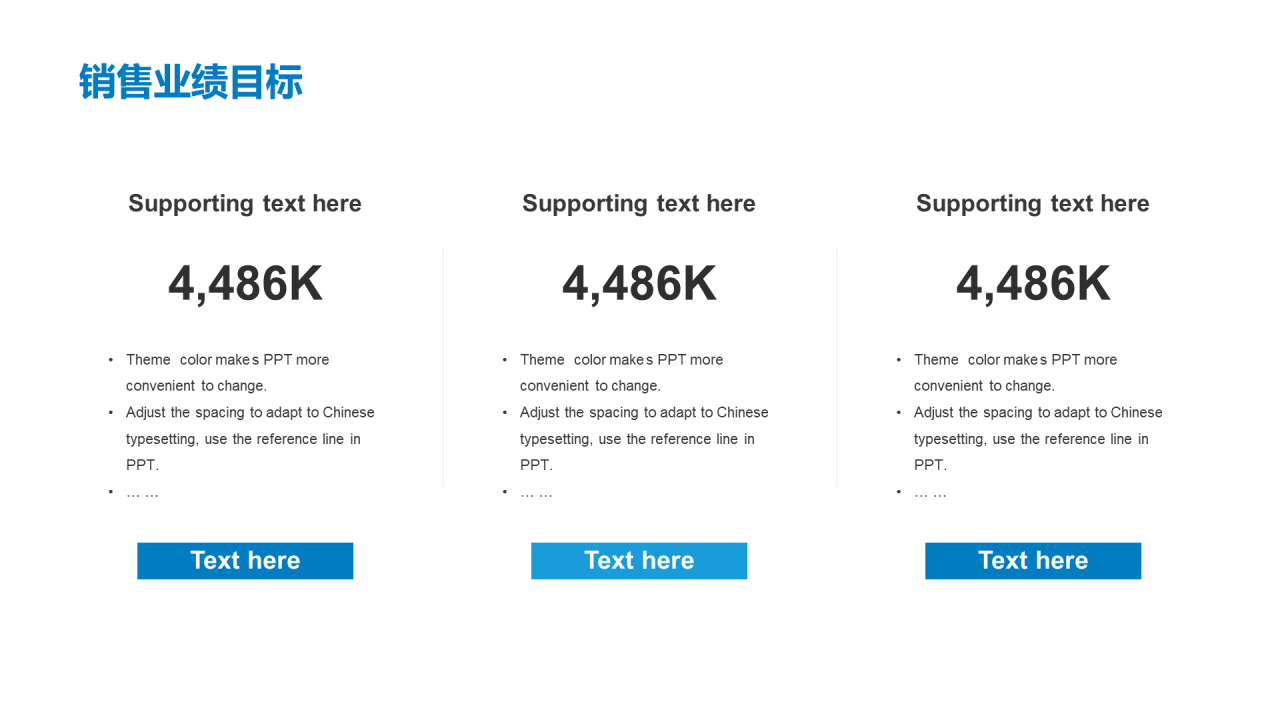Image resolution: width=1280 pixels, height=720 pixels.
Task: Click the right dark blue Text here button
Action: 1033,561
